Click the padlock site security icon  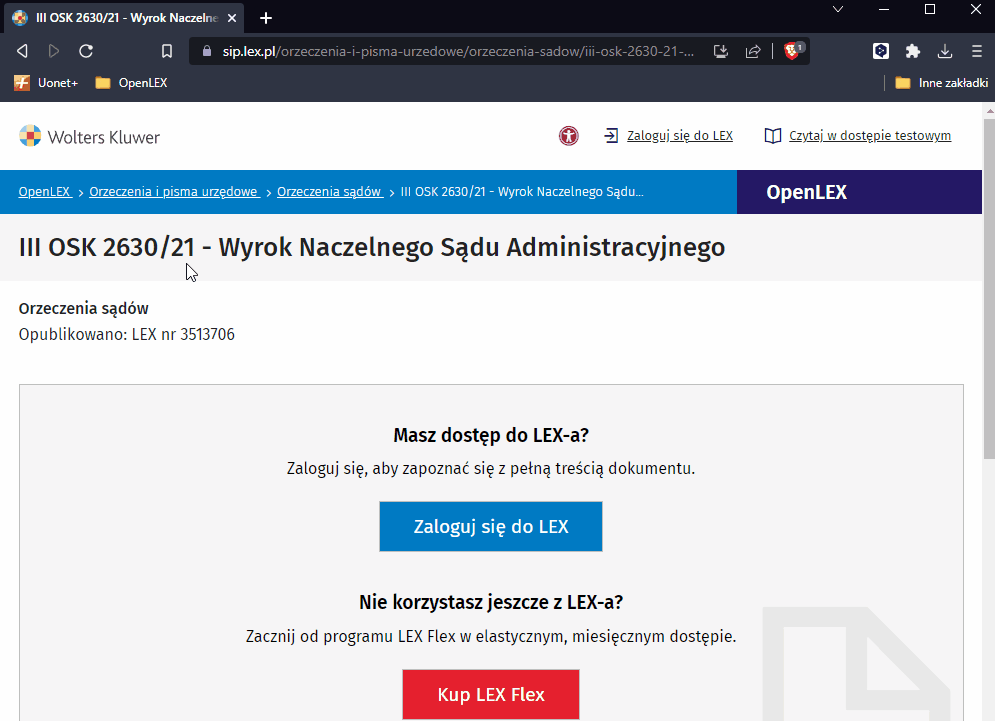(x=206, y=51)
